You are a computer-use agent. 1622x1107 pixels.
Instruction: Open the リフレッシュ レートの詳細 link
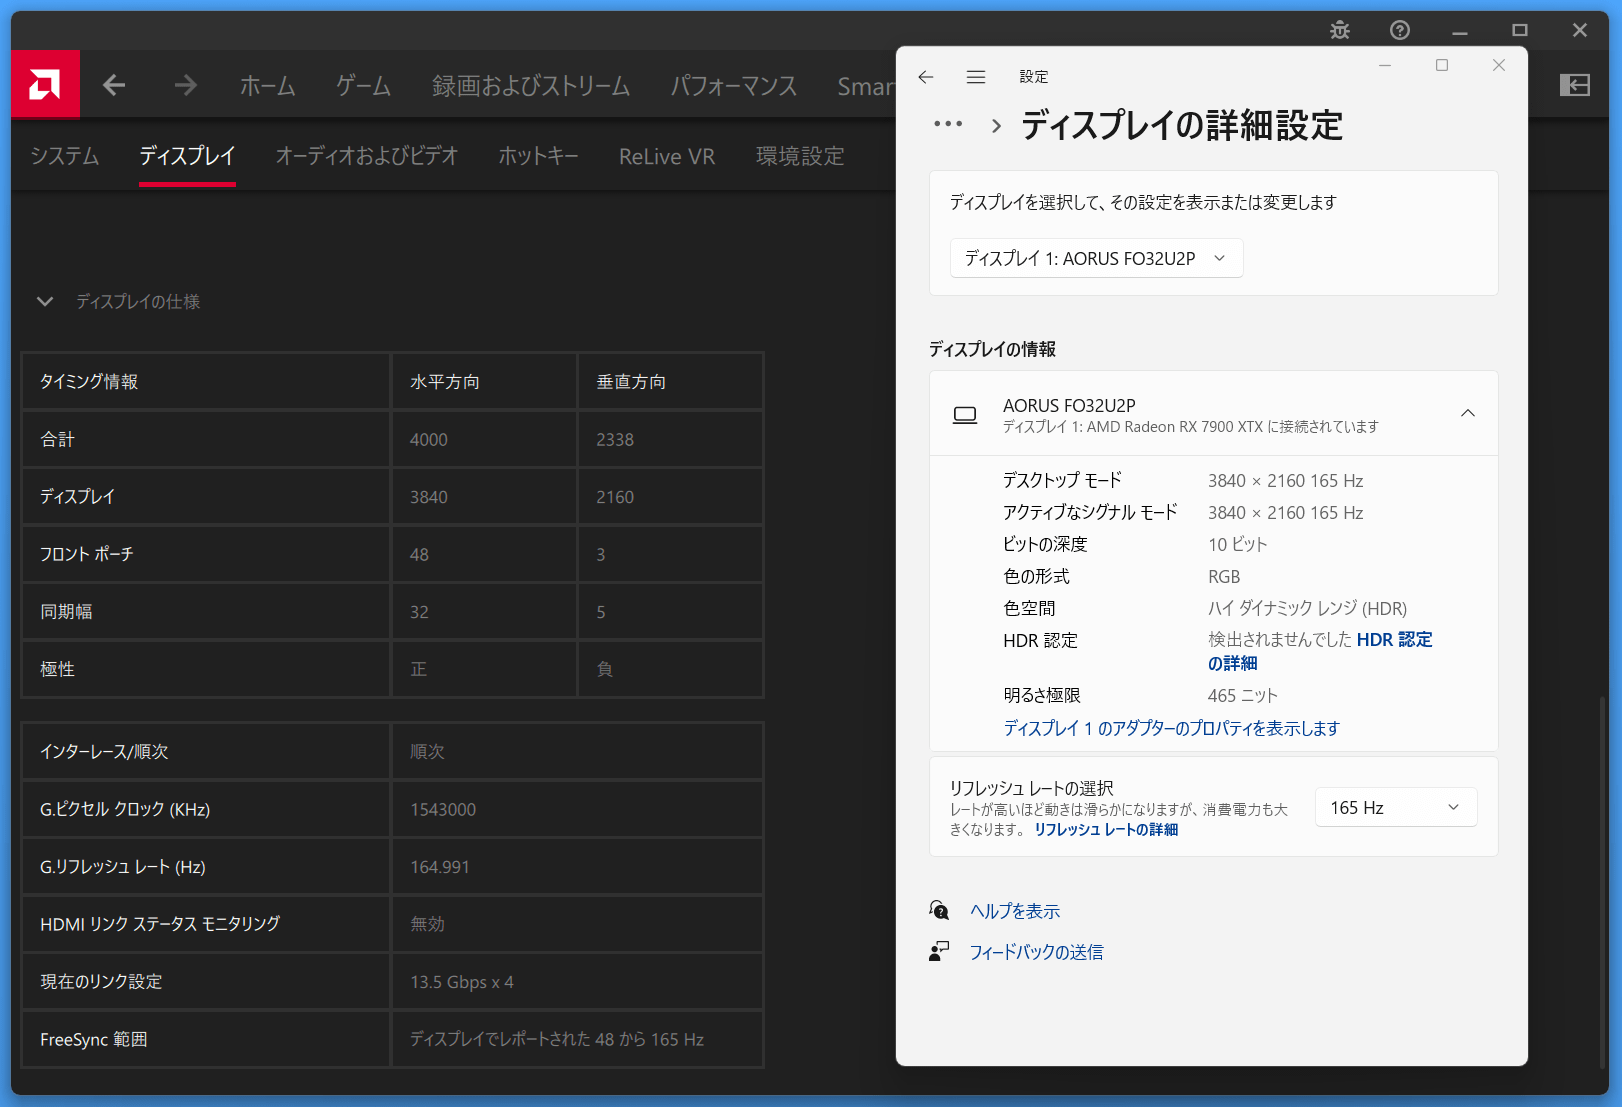point(1106,829)
